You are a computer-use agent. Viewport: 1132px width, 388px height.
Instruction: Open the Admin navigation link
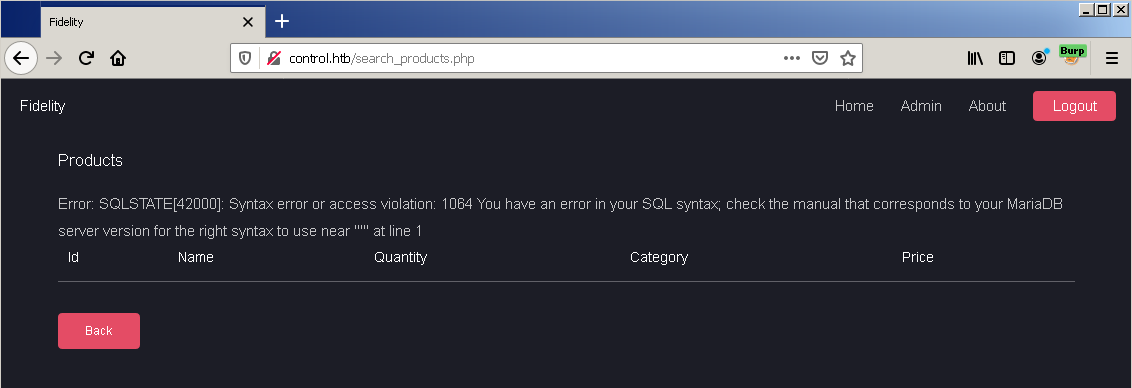point(921,106)
